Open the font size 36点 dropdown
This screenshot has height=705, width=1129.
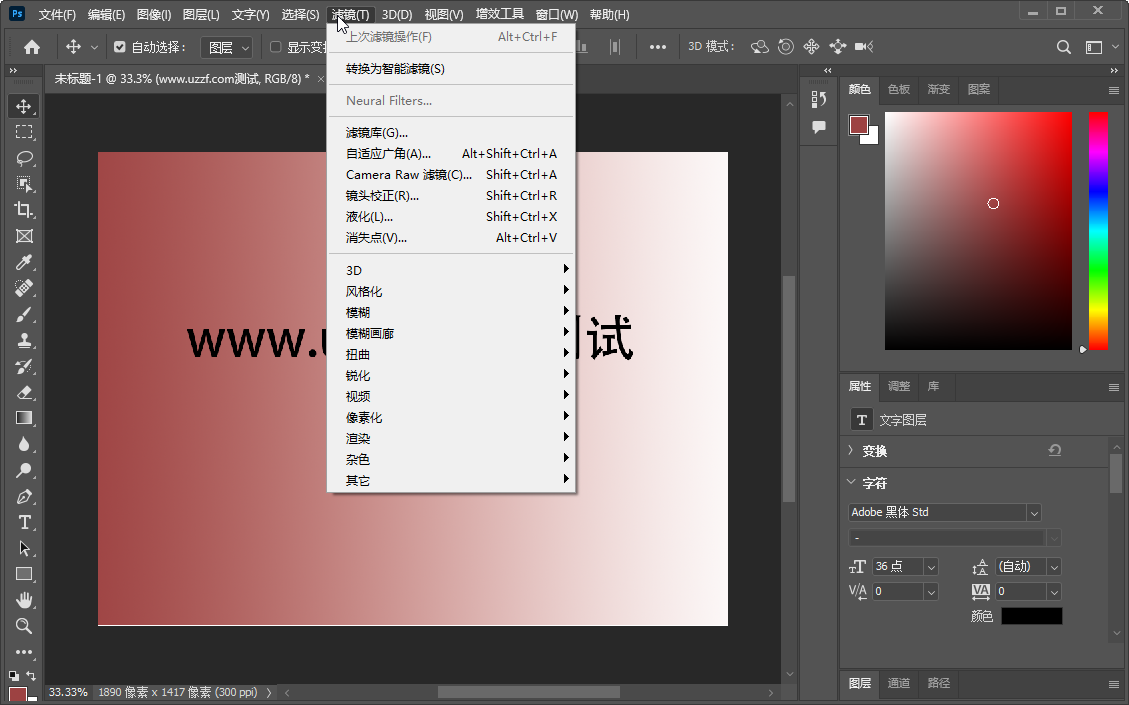(930, 566)
